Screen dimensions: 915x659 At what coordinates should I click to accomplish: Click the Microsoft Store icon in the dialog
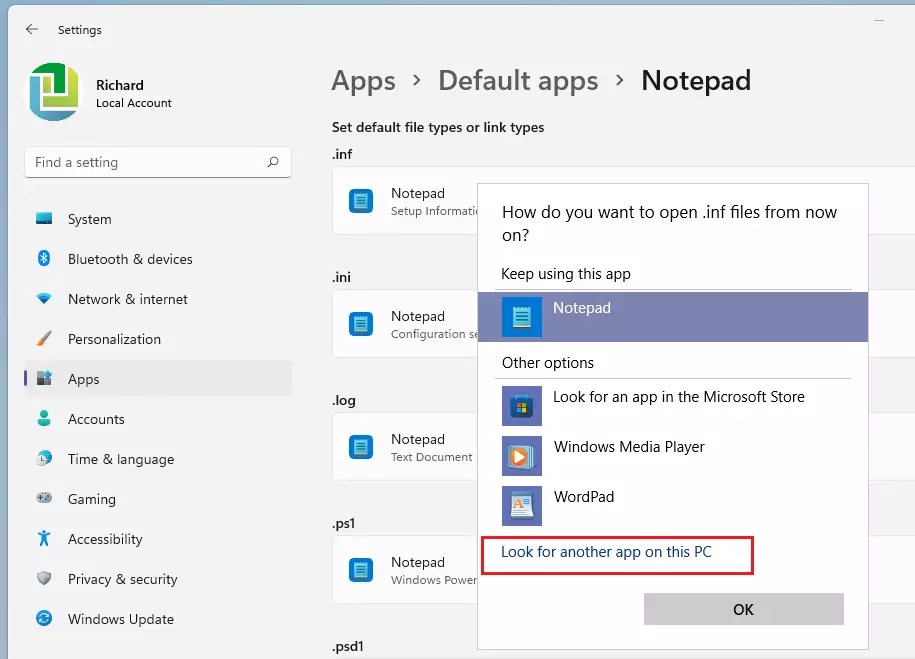(521, 406)
